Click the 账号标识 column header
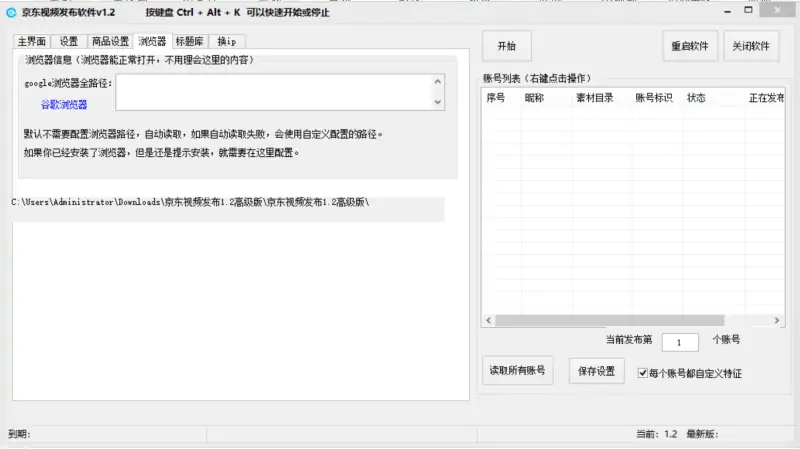The width and height of the screenshot is (800, 449). point(654,98)
